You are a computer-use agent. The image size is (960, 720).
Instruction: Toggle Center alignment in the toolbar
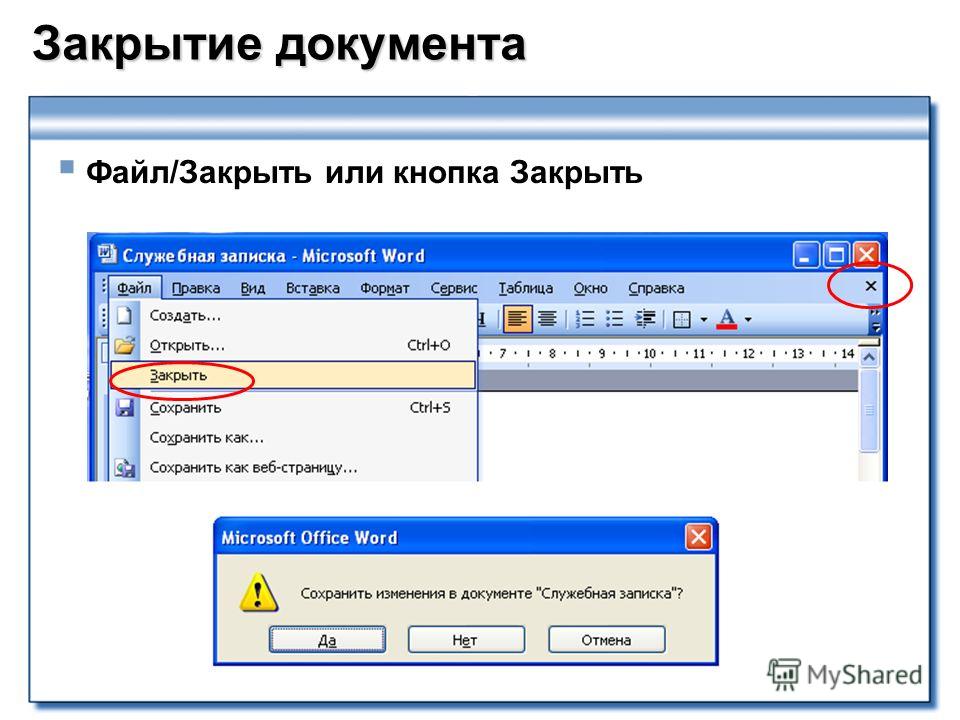point(547,319)
